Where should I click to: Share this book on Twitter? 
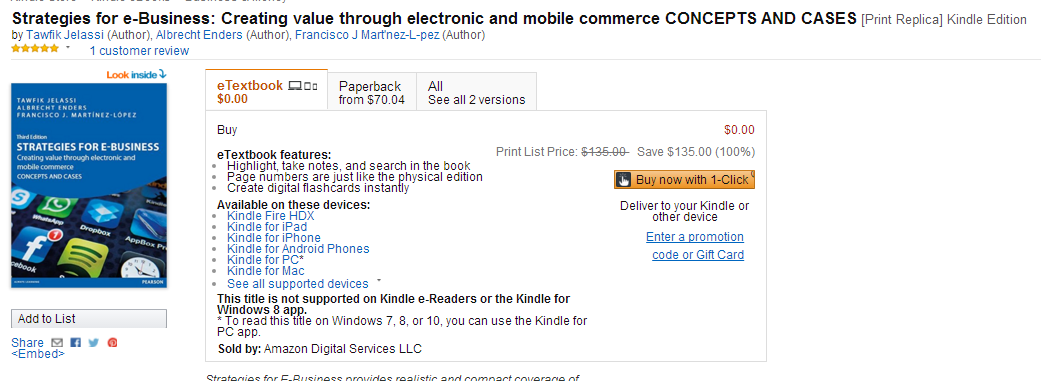94,343
